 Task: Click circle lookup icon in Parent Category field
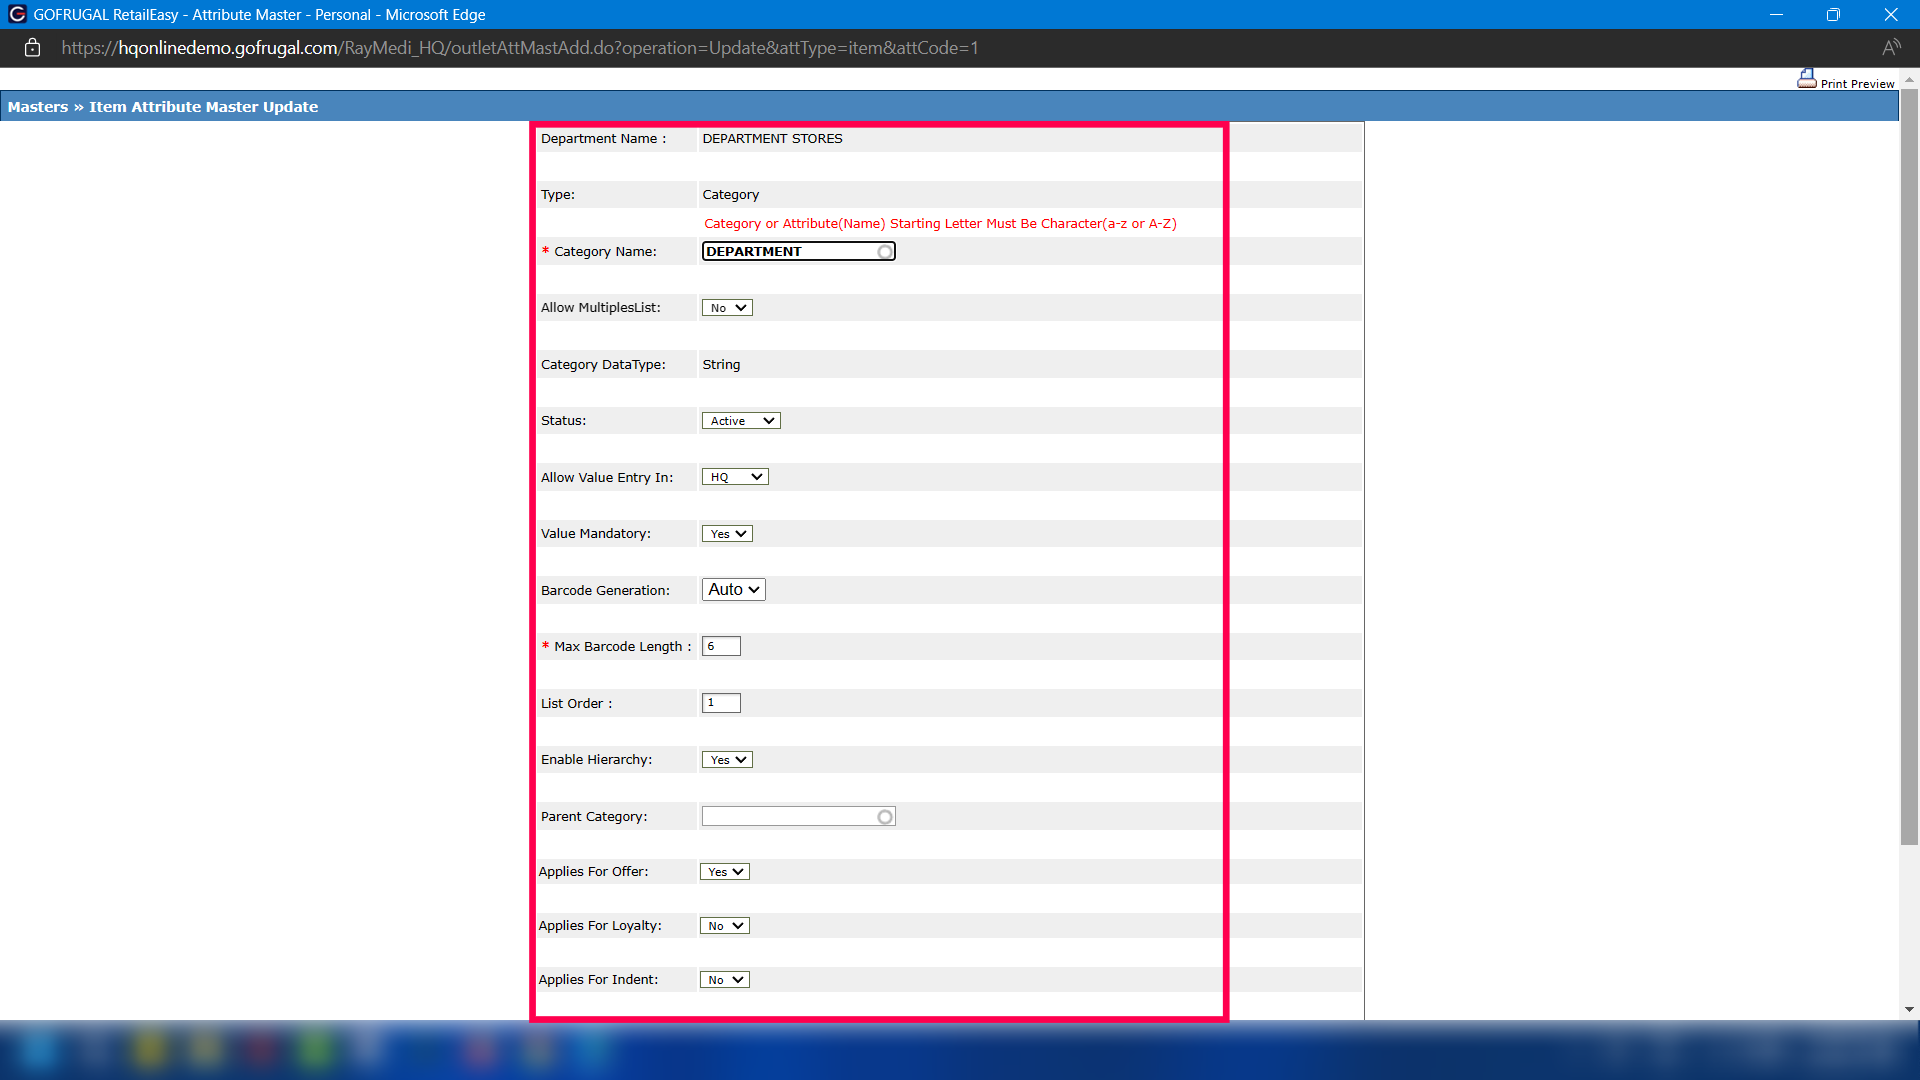click(885, 817)
